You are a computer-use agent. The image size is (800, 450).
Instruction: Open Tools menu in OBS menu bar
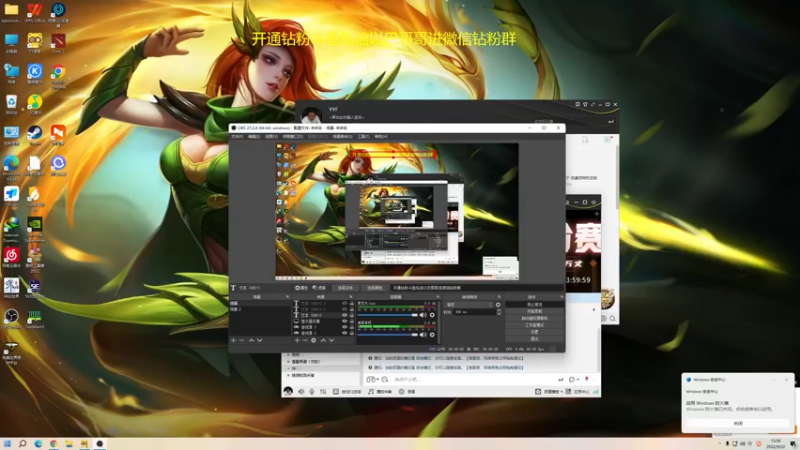pos(364,137)
